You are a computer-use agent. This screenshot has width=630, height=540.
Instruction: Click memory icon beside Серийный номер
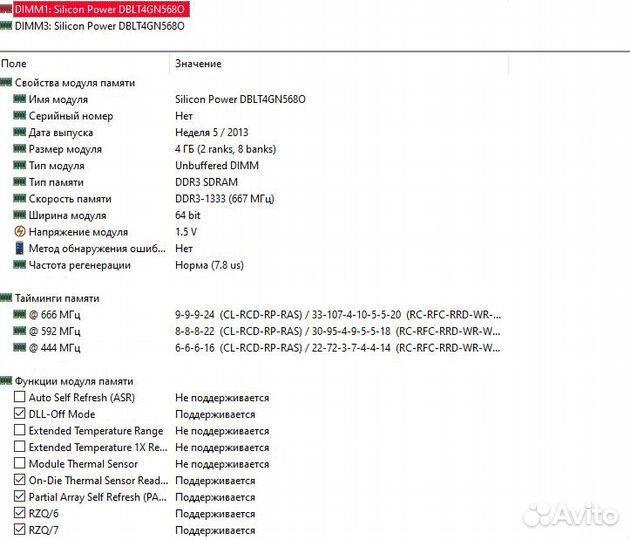[19, 116]
